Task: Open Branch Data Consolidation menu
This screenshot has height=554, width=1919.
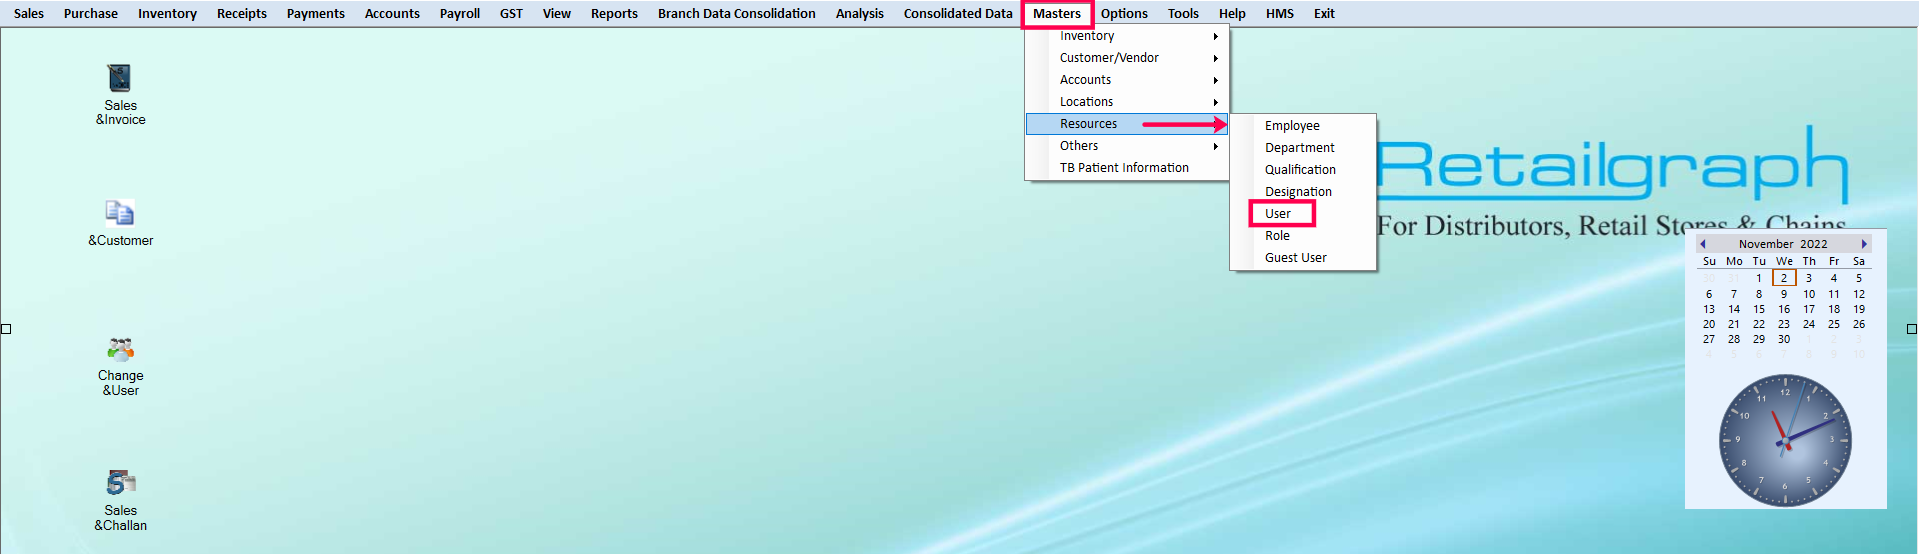Action: [737, 13]
